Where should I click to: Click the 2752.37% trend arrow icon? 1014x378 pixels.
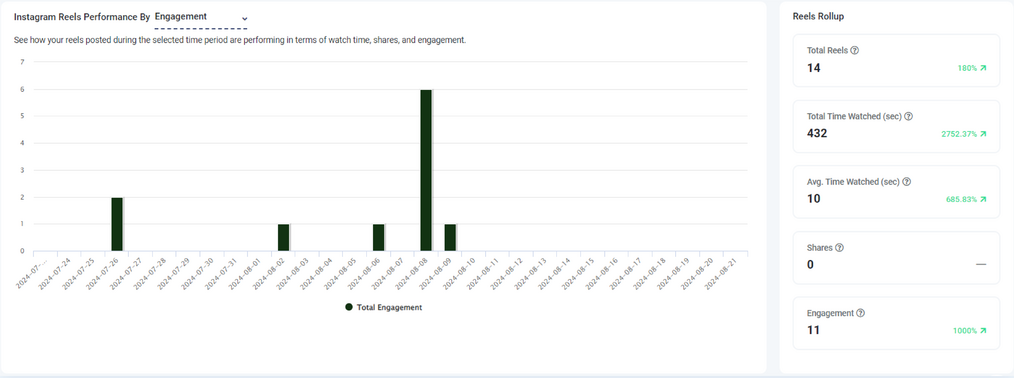[983, 134]
